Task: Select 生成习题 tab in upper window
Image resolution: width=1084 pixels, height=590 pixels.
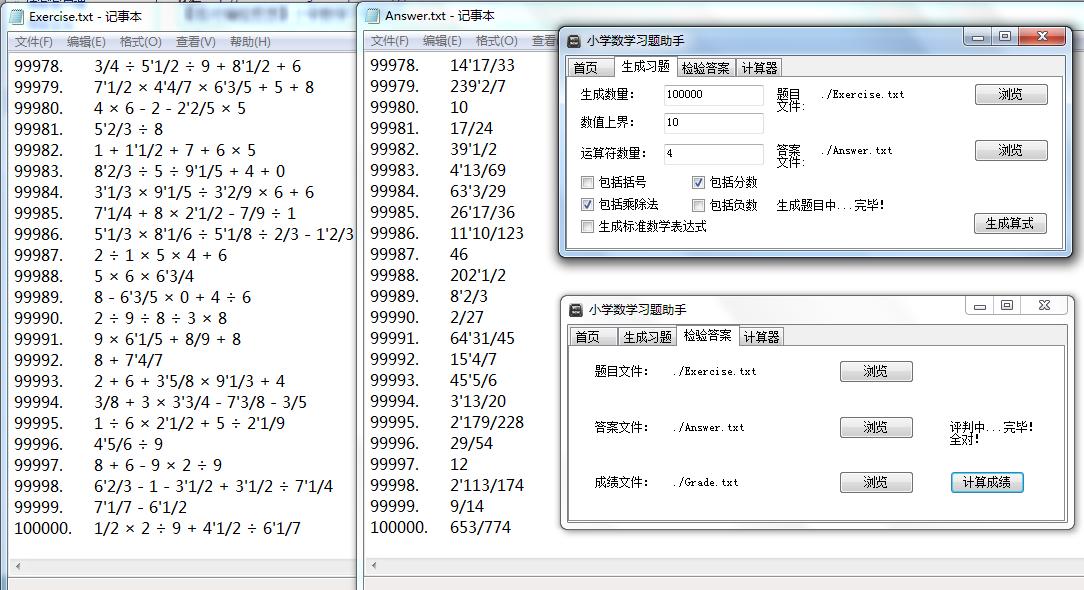Action: click(x=645, y=66)
